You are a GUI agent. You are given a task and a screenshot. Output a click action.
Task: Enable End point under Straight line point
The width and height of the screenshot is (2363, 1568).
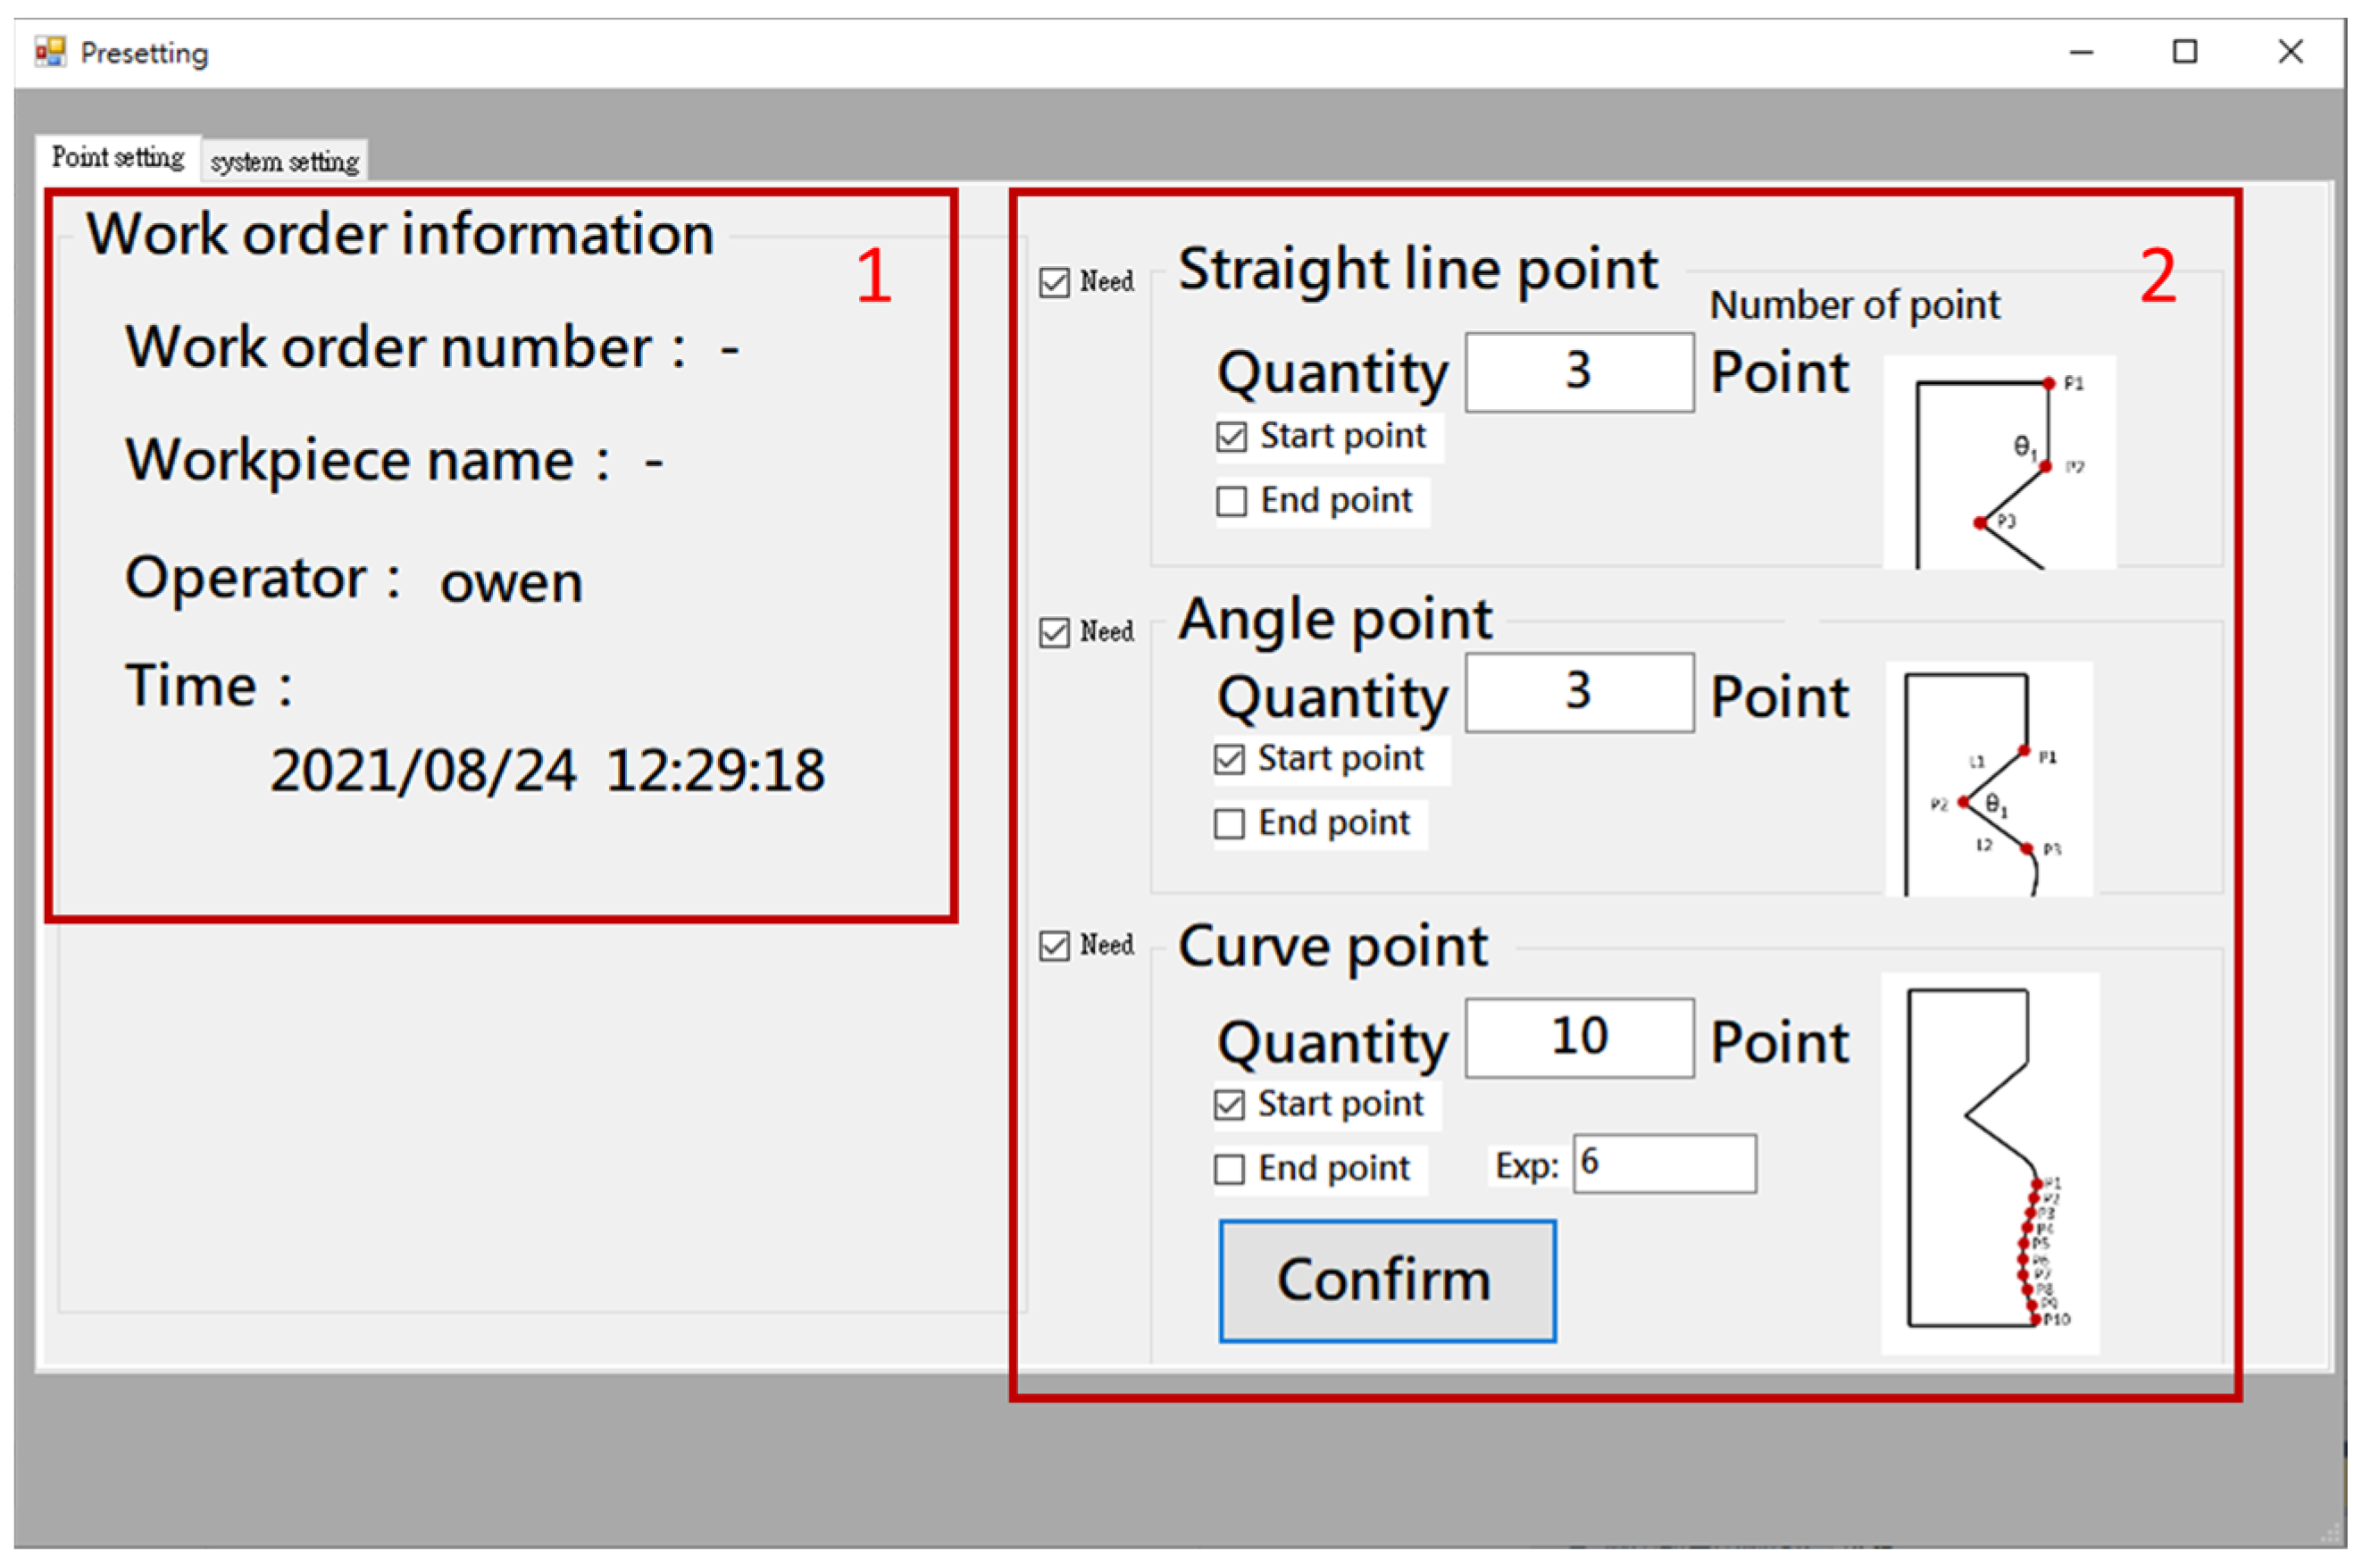coord(1231,501)
